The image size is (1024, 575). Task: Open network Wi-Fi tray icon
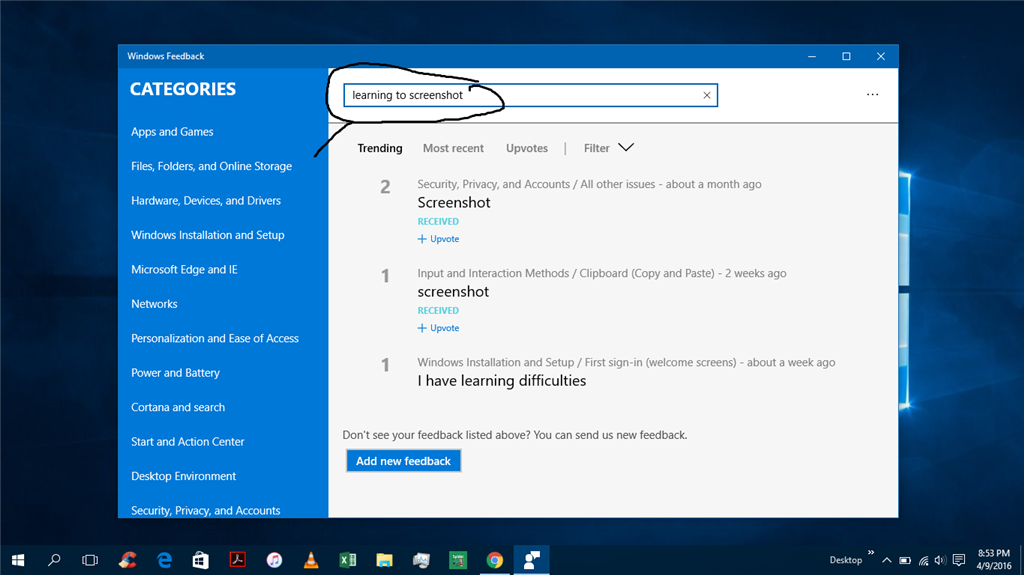[x=923, y=560]
